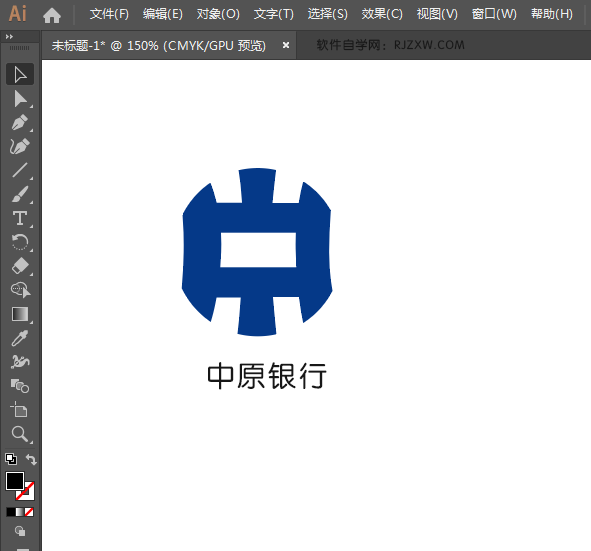
Task: Select the Curvature tool
Action: pyautogui.click(x=20, y=146)
